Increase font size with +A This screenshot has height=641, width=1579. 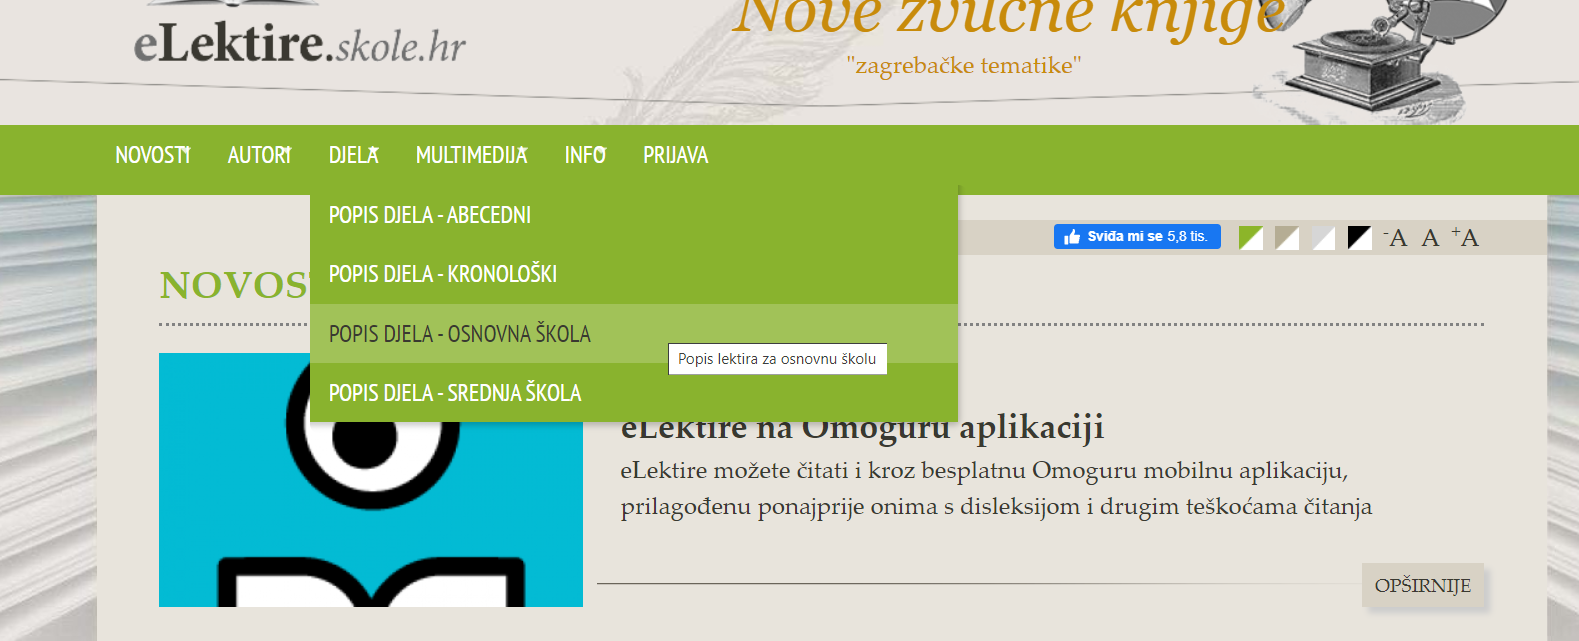pos(1465,238)
